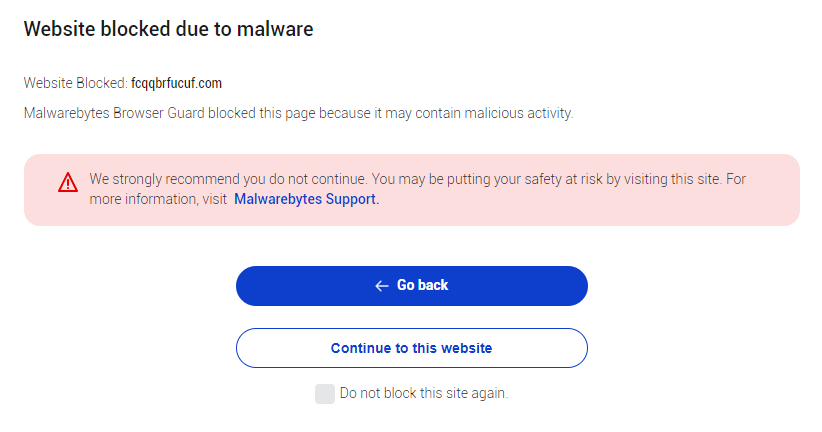Click the "Go back" text label

point(422,286)
